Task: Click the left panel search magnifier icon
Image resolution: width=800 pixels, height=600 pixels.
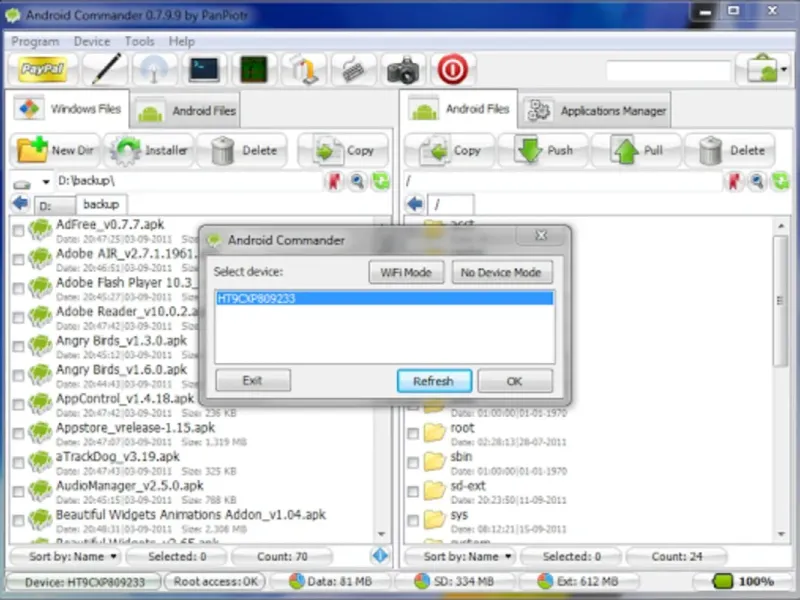Action: 357,181
